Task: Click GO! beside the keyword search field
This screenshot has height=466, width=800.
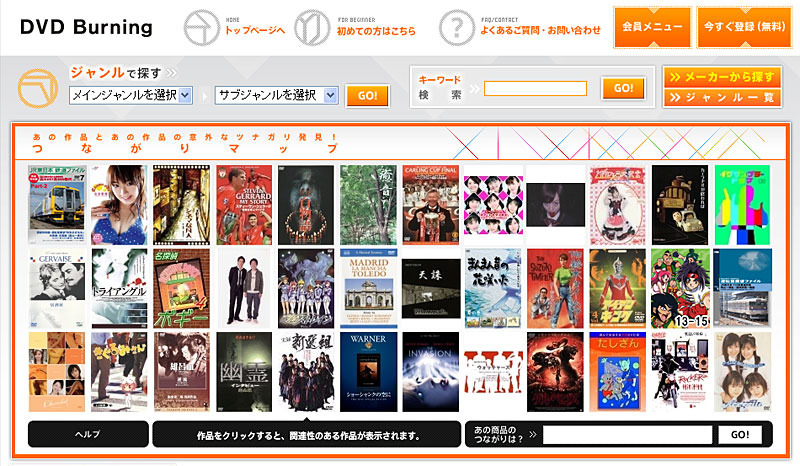Action: (623, 88)
